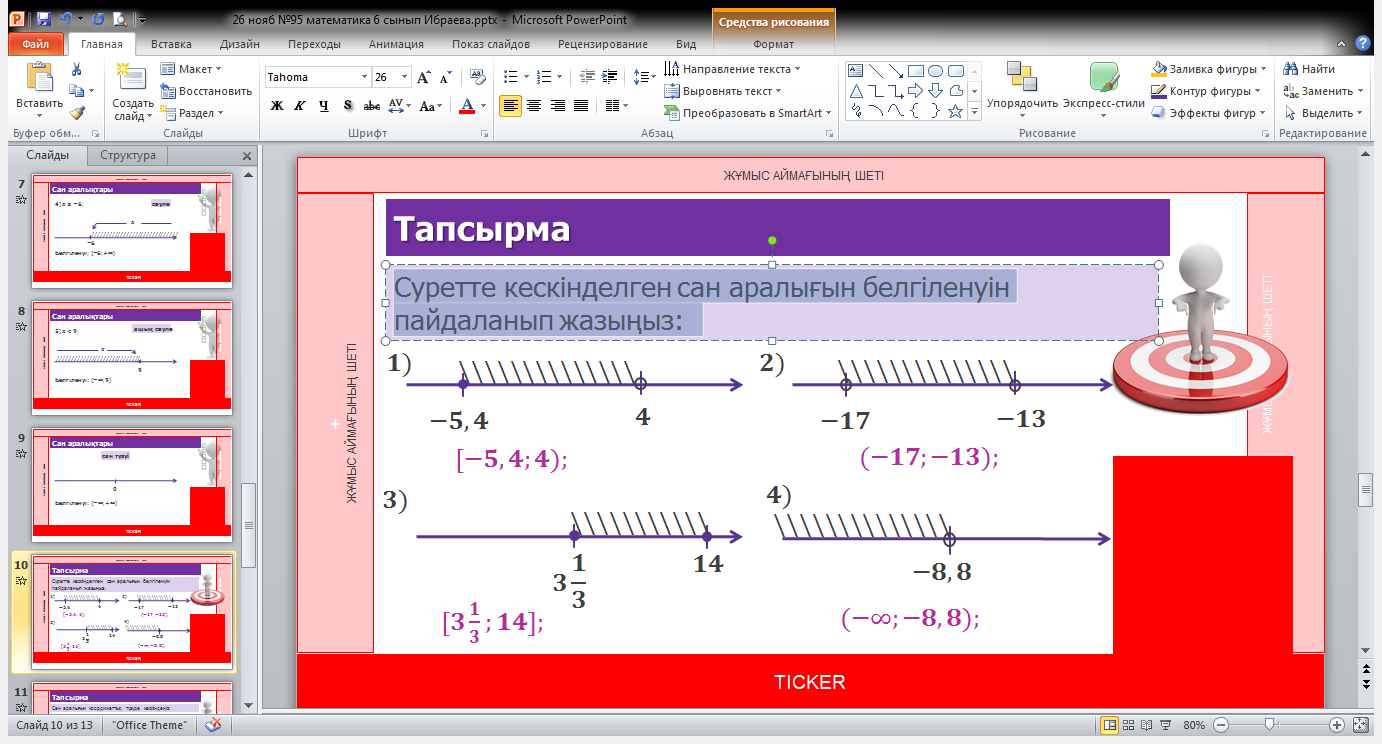Switch to Структура outline pane tab
The height and width of the screenshot is (744, 1382).
click(x=128, y=155)
